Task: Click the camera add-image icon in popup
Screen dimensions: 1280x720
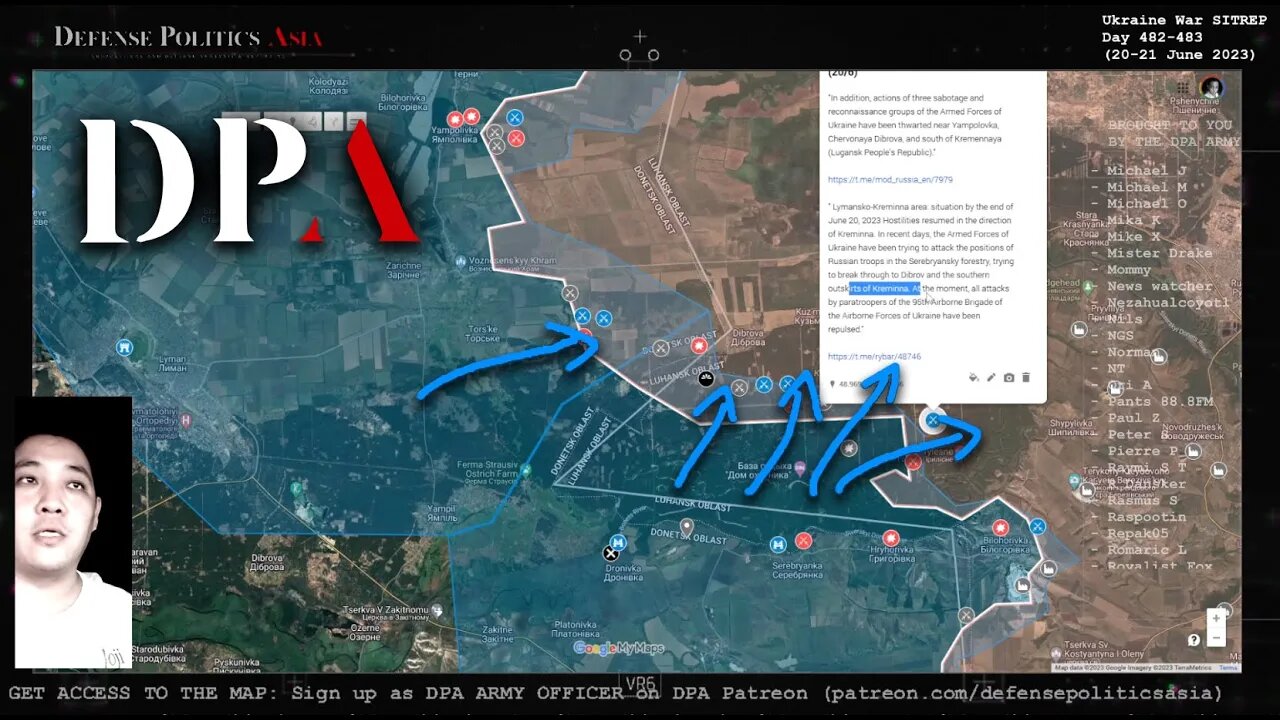Action: [1009, 377]
